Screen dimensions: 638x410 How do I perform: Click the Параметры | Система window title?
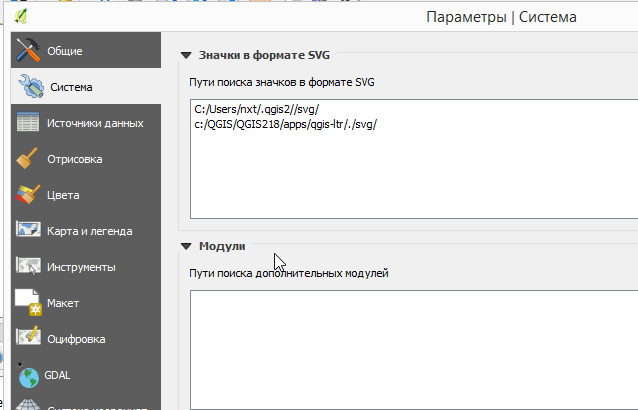(500, 17)
